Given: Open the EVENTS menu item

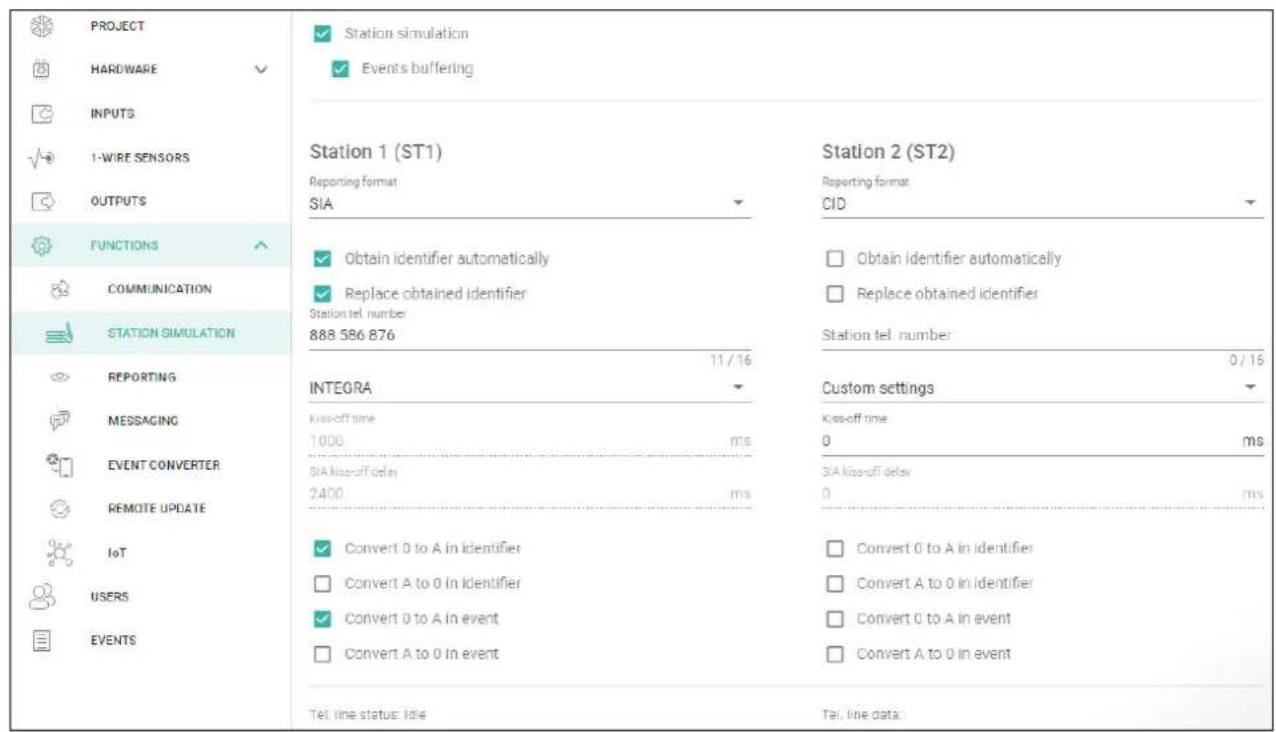Looking at the screenshot, I should tap(112, 640).
